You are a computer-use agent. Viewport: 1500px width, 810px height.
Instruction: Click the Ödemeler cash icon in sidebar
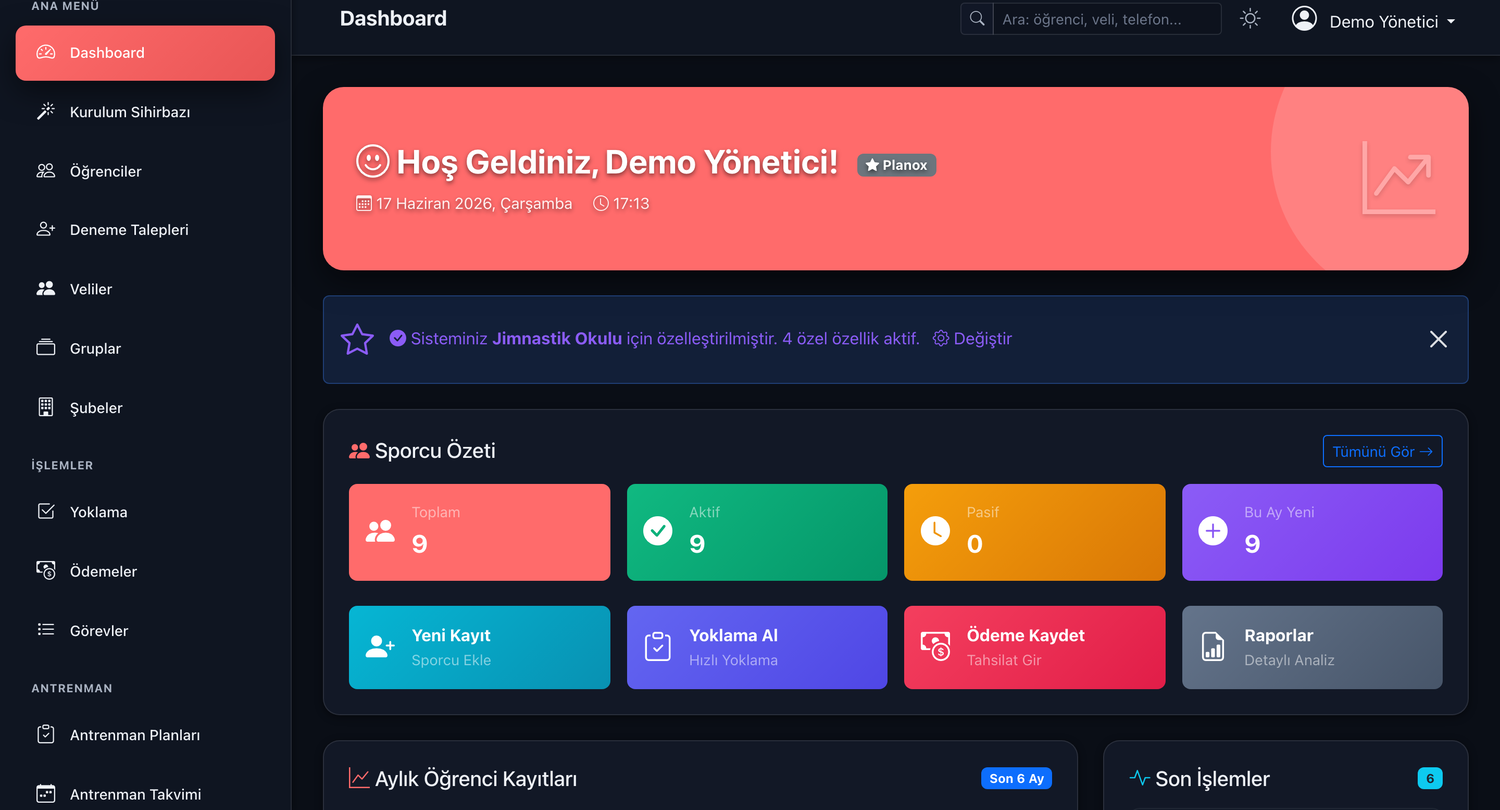(x=46, y=570)
